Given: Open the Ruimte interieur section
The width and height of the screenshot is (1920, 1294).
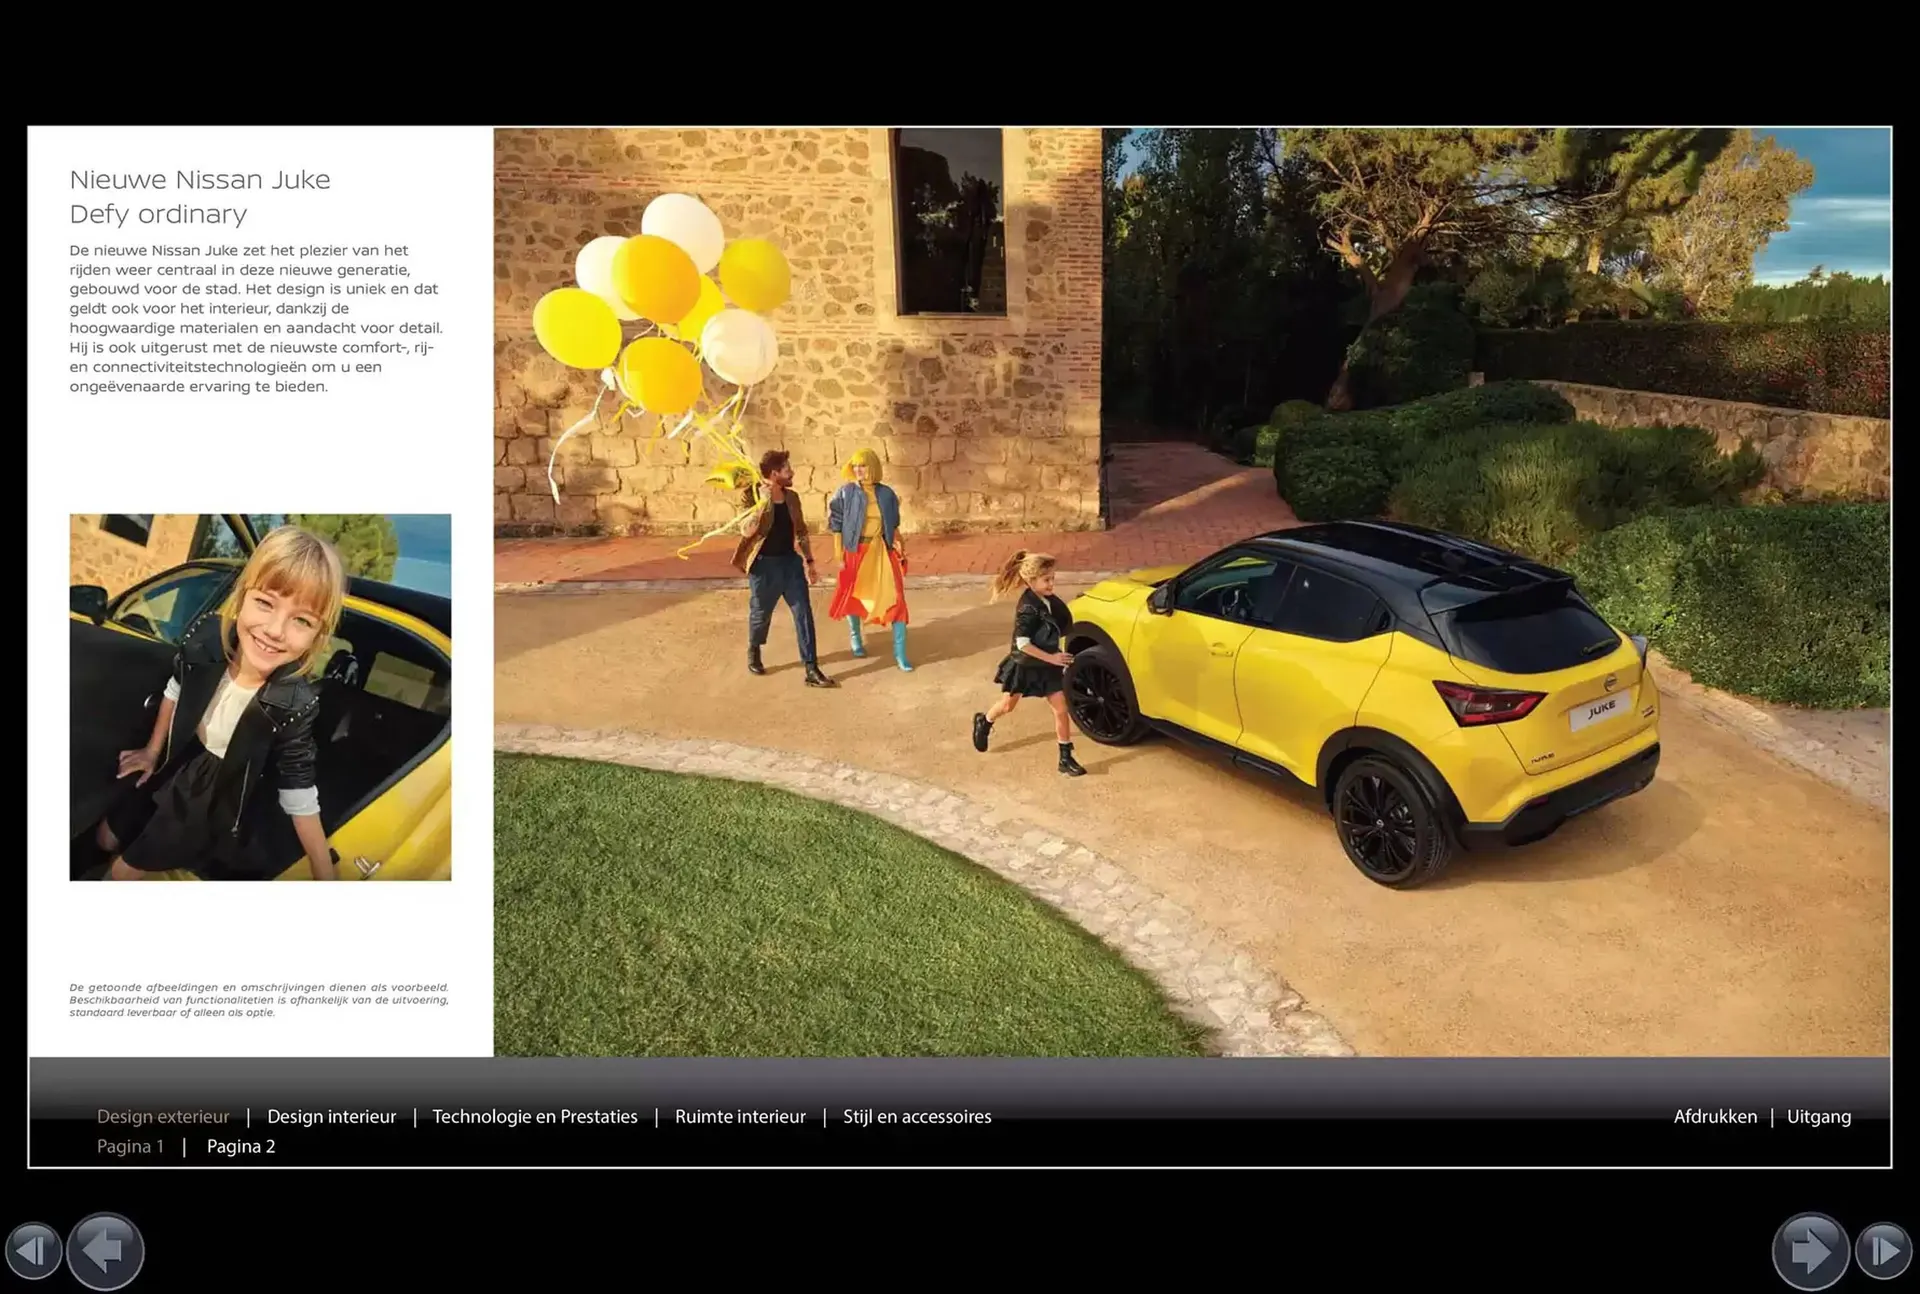Looking at the screenshot, I should tap(740, 1116).
